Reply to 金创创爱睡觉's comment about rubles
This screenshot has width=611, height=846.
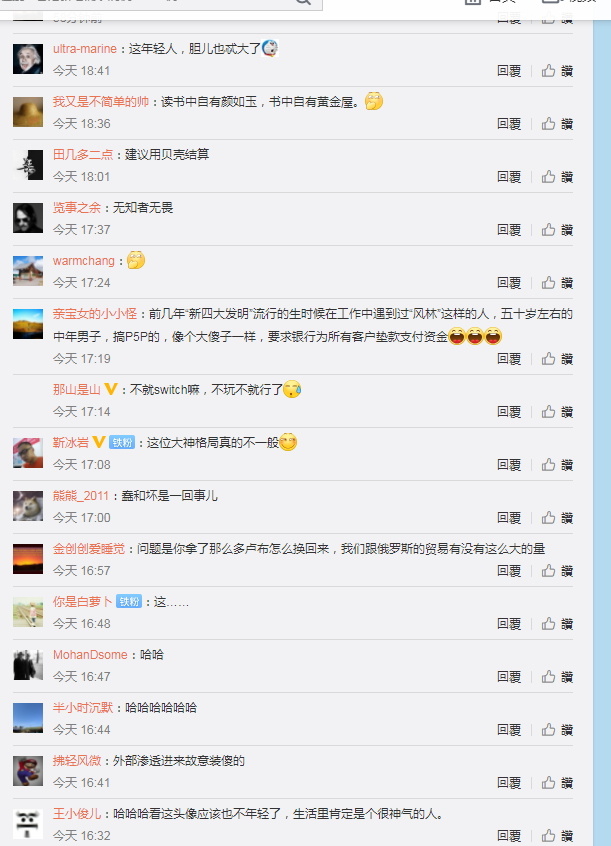click(509, 570)
